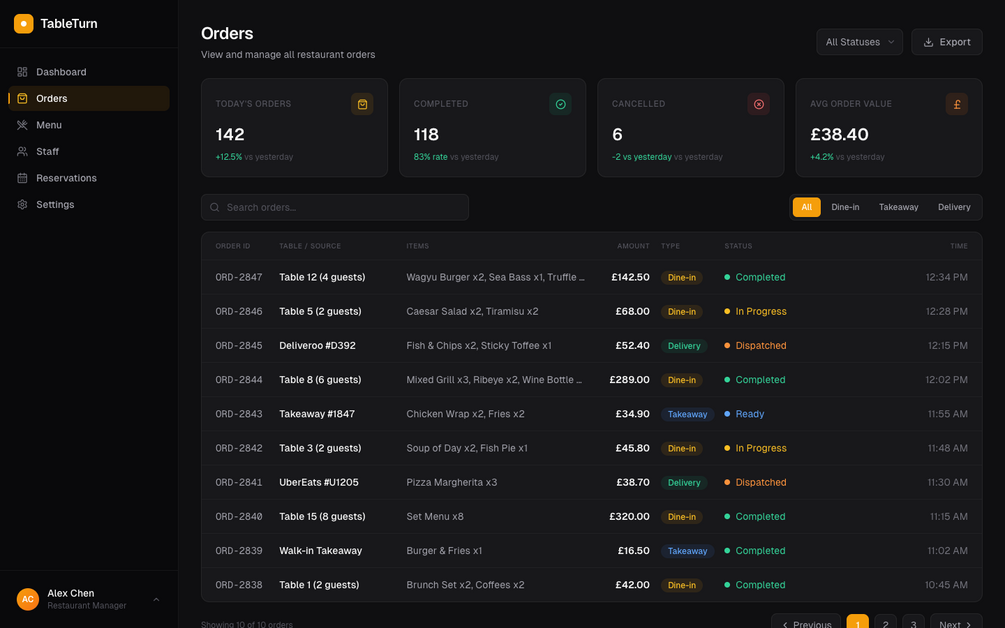This screenshot has width=1005, height=628.
Task: Click In Progress status for ORD-2842
Action: (756, 449)
